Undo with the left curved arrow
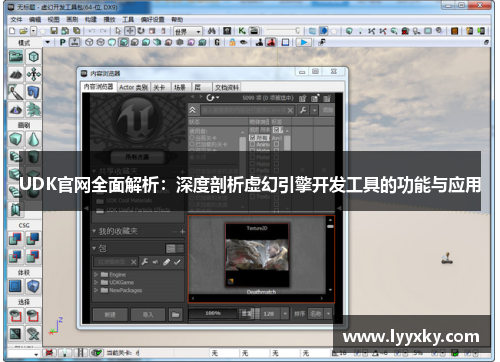The width and height of the screenshot is (500, 362). tap(92, 31)
